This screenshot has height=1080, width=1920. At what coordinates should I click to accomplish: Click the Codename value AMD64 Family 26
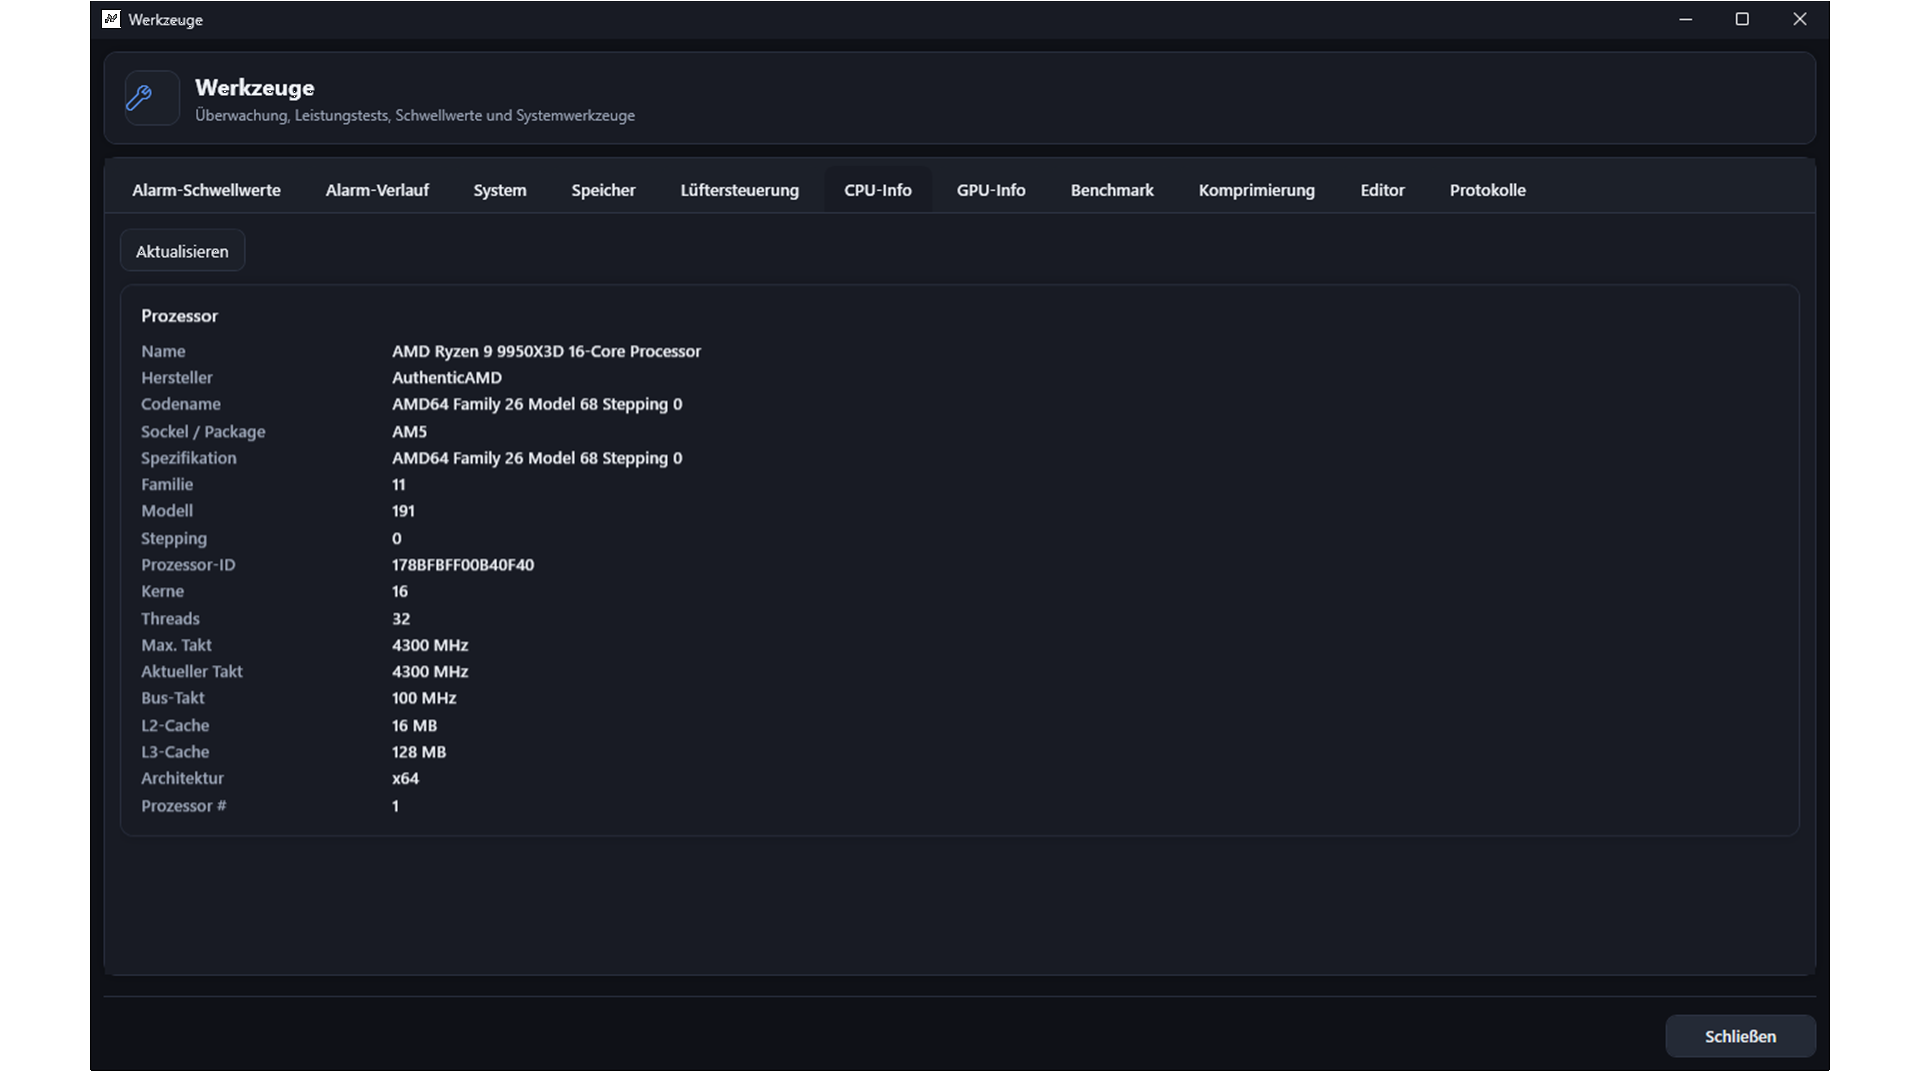537,404
